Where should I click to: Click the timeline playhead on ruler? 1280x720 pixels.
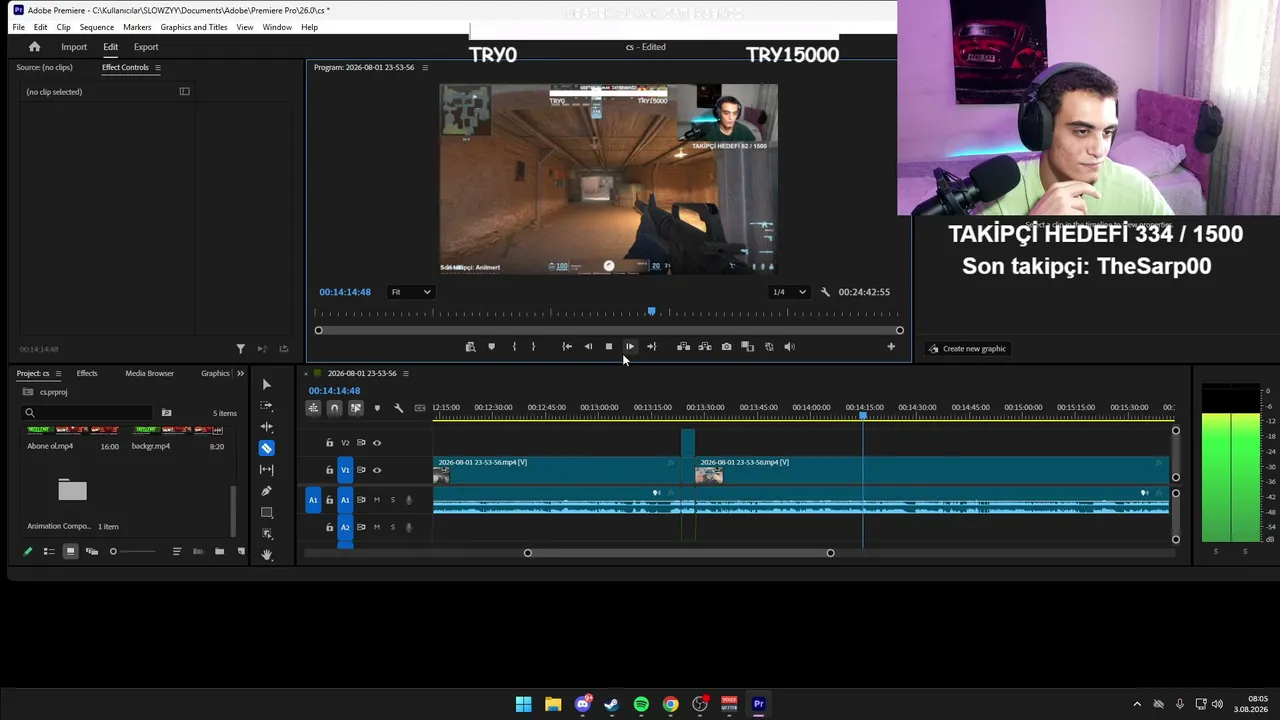(863, 415)
